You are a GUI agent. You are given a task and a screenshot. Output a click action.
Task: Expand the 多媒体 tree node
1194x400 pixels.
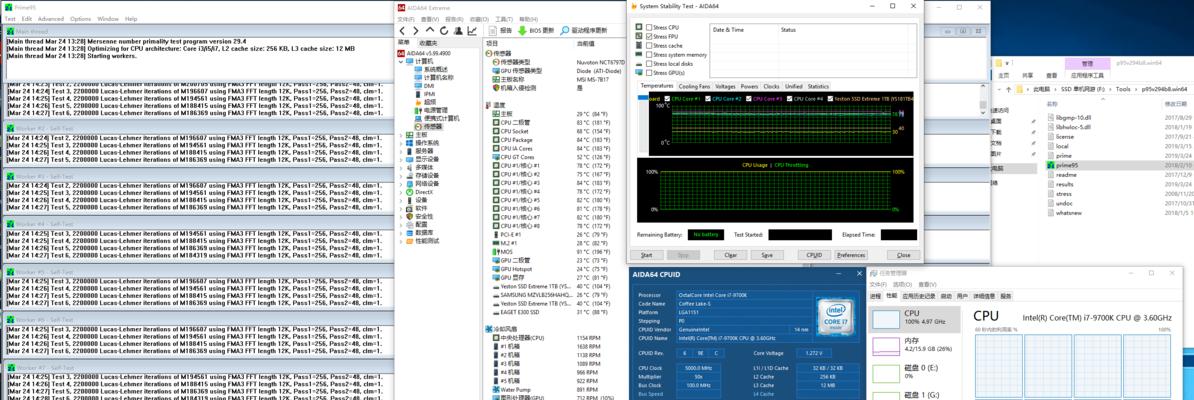point(402,168)
